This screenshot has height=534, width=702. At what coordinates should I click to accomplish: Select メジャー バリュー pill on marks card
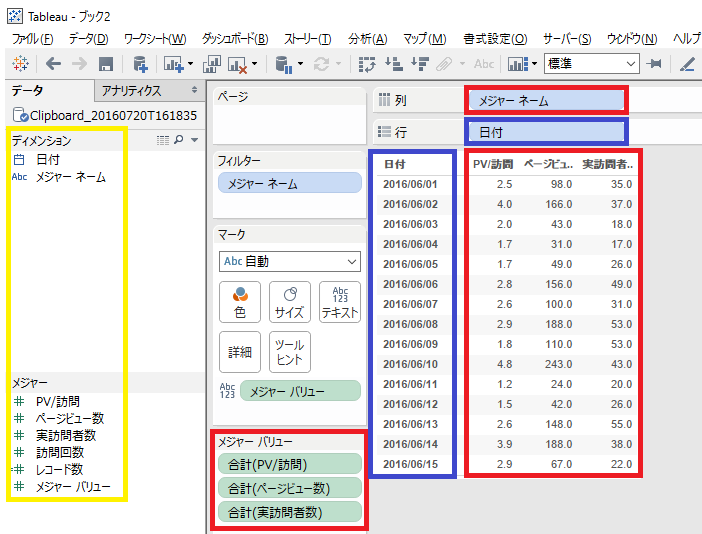click(x=300, y=392)
